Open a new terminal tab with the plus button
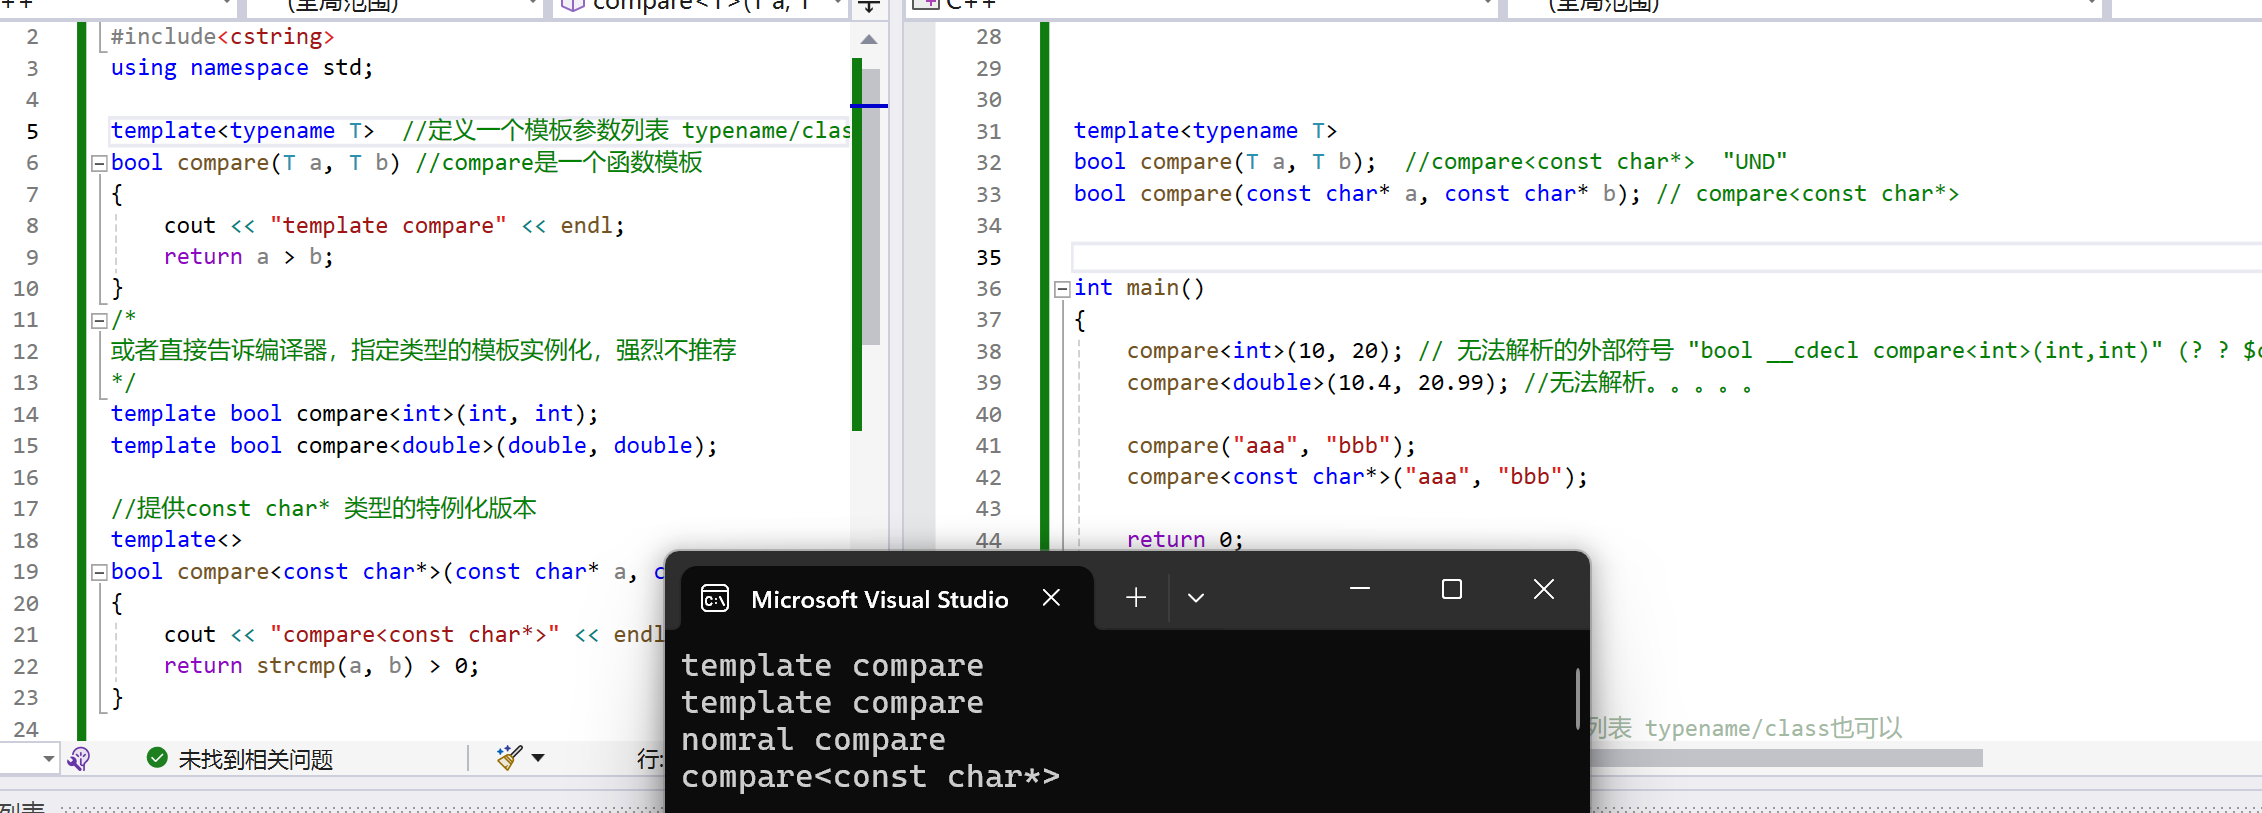The image size is (2262, 813). coord(1136,598)
